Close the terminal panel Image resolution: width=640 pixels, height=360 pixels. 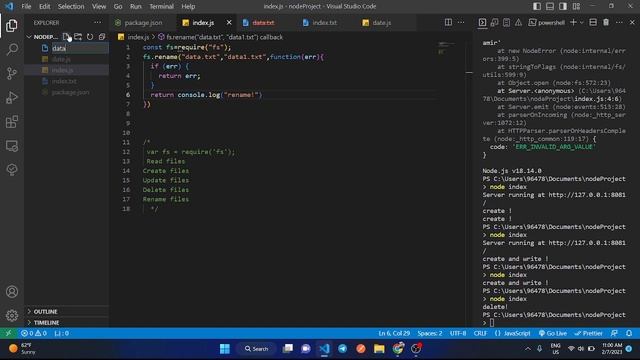632,22
